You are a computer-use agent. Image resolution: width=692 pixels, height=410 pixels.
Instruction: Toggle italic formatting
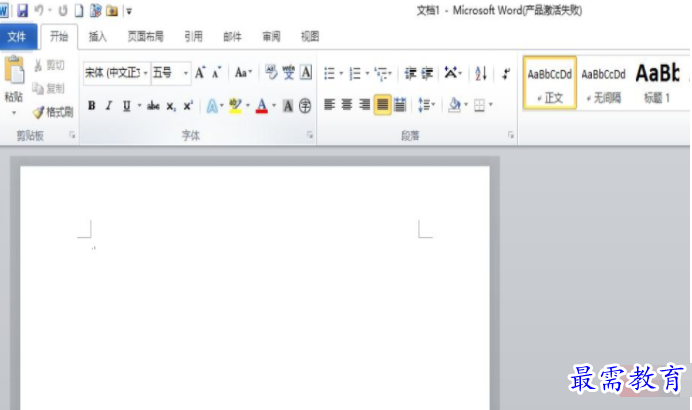[109, 105]
